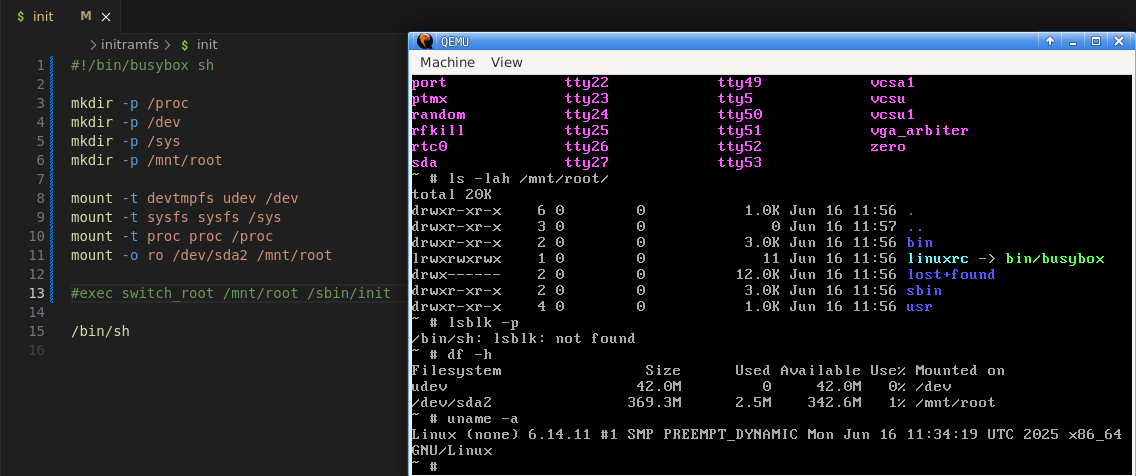Click line number 8 in the gutter
1136x476 pixels.
(x=41, y=199)
